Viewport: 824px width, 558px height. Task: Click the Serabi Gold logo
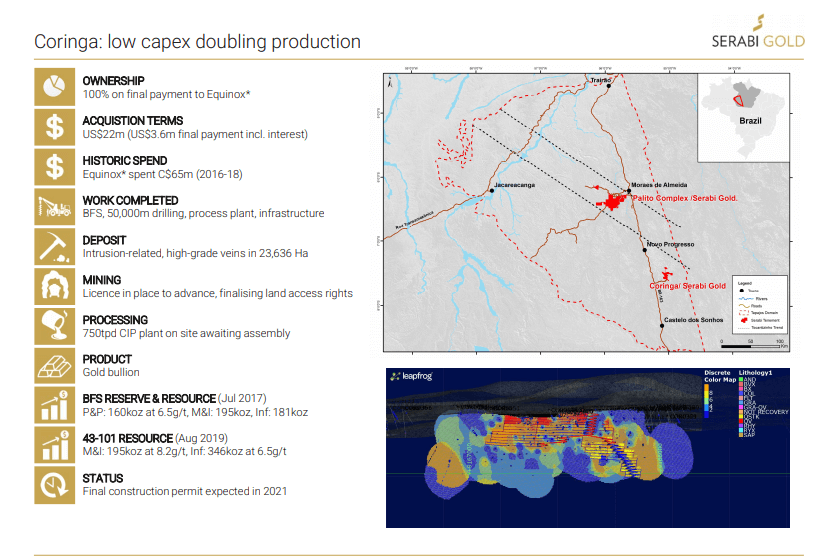(x=758, y=32)
